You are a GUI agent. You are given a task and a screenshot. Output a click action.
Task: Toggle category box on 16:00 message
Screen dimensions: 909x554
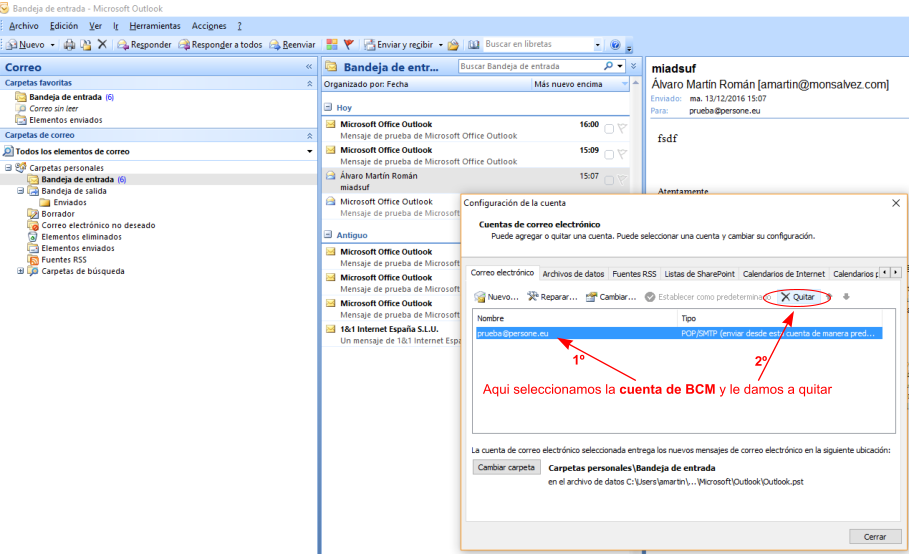pos(609,128)
